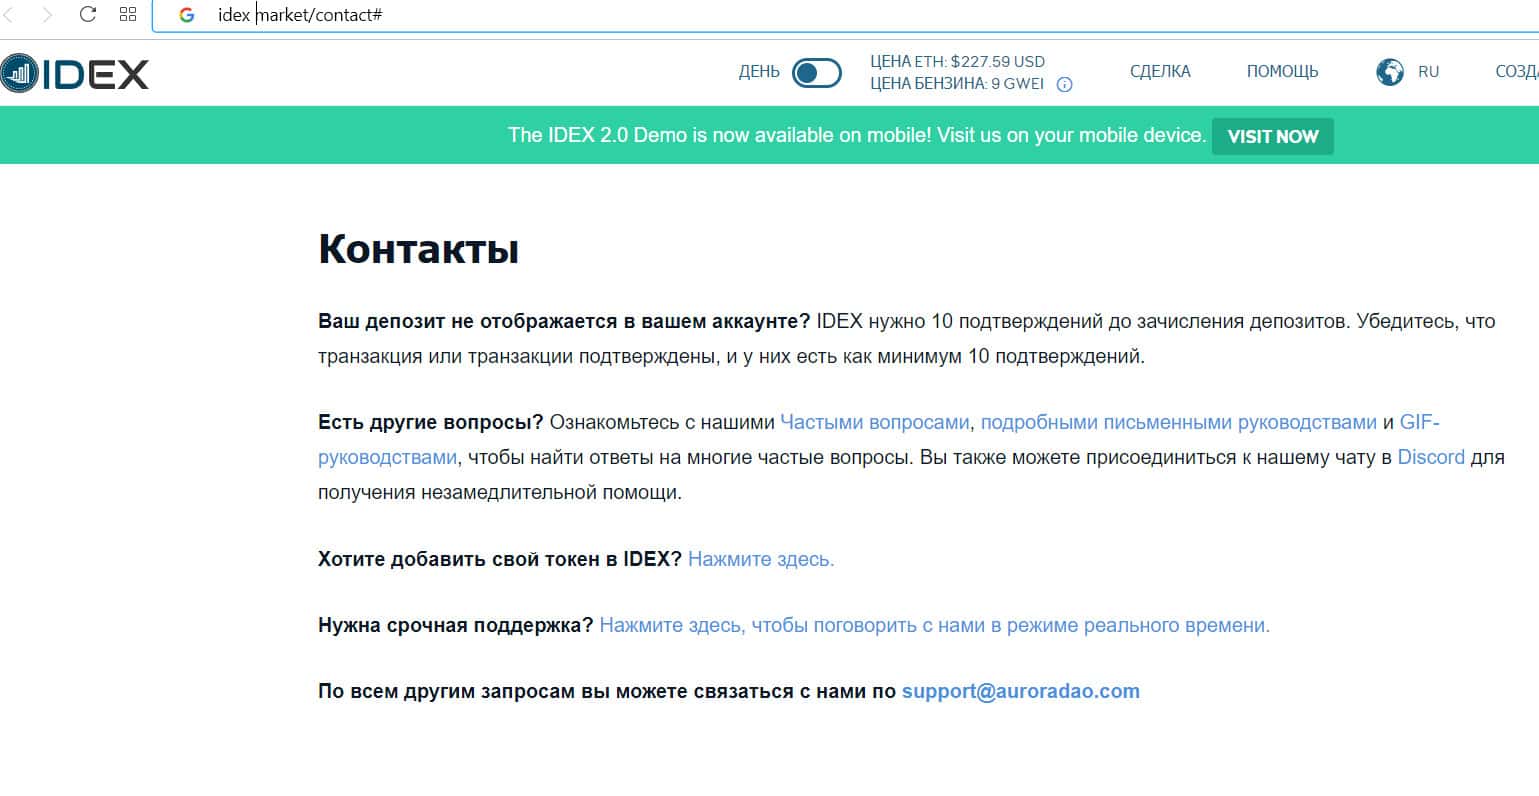The height and width of the screenshot is (796, 1539).
Task: Click the ДЕНЬ label
Action: pyautogui.click(x=759, y=72)
